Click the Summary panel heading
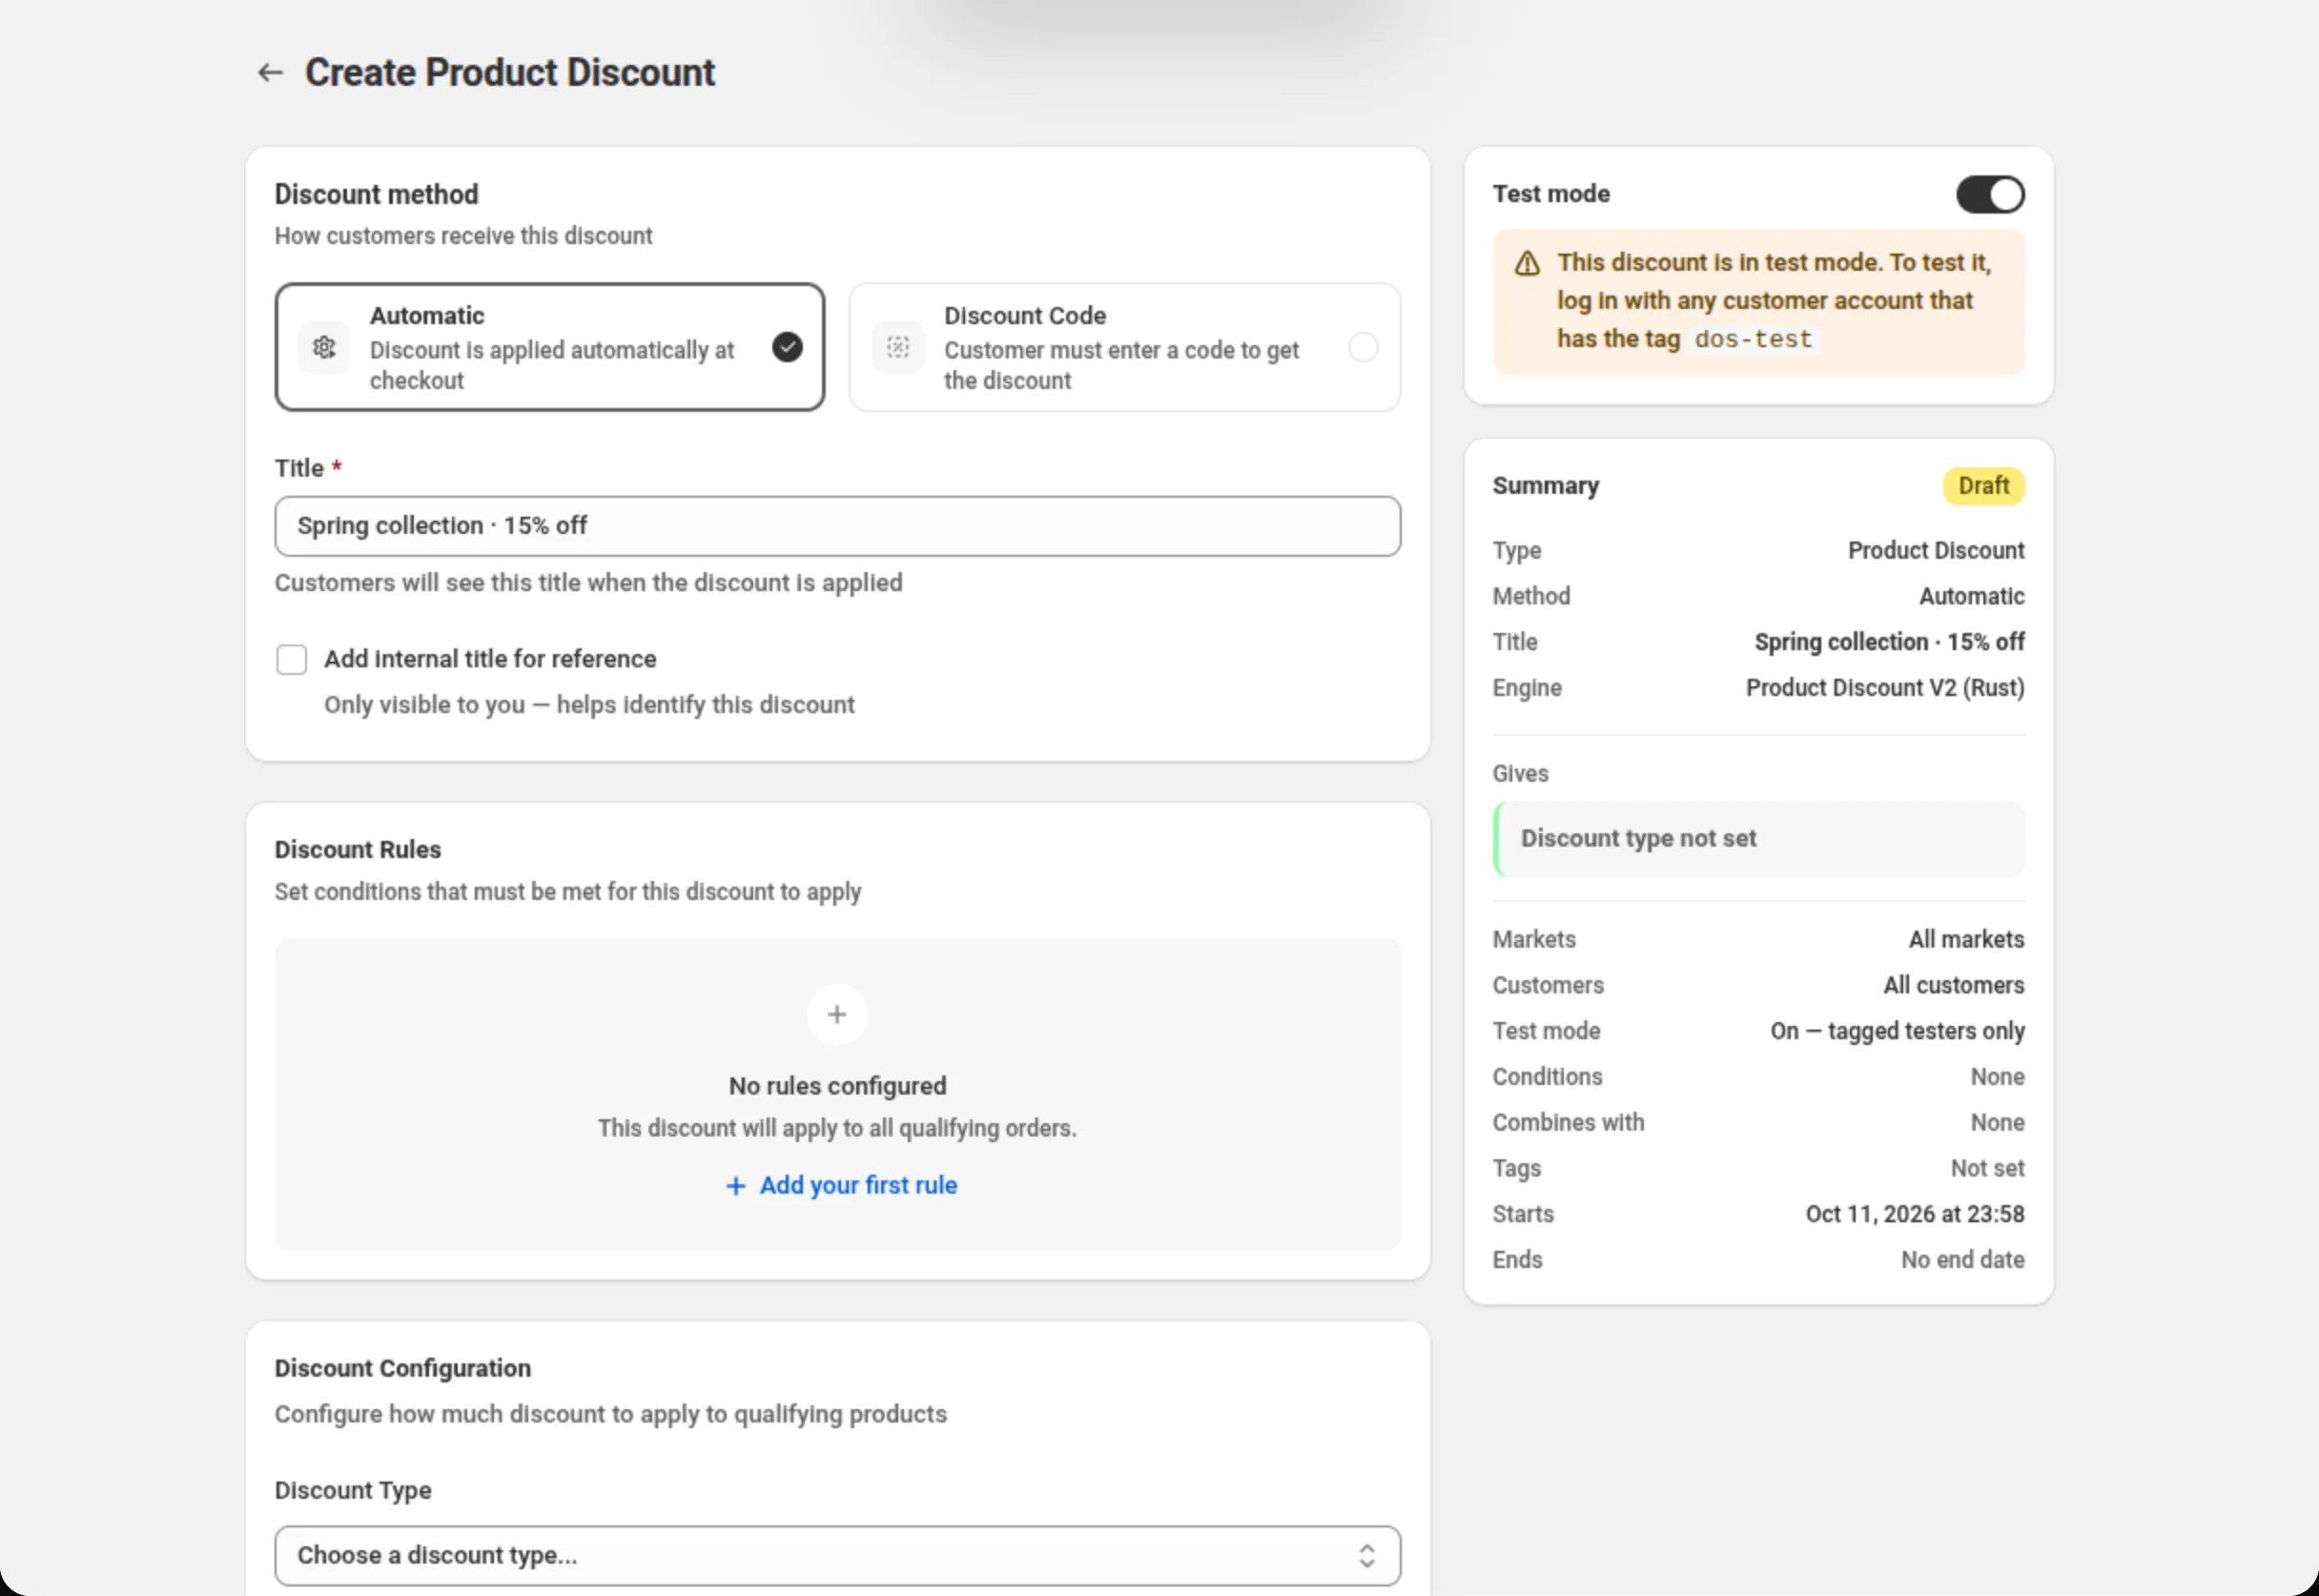2319x1596 pixels. (x=1545, y=486)
